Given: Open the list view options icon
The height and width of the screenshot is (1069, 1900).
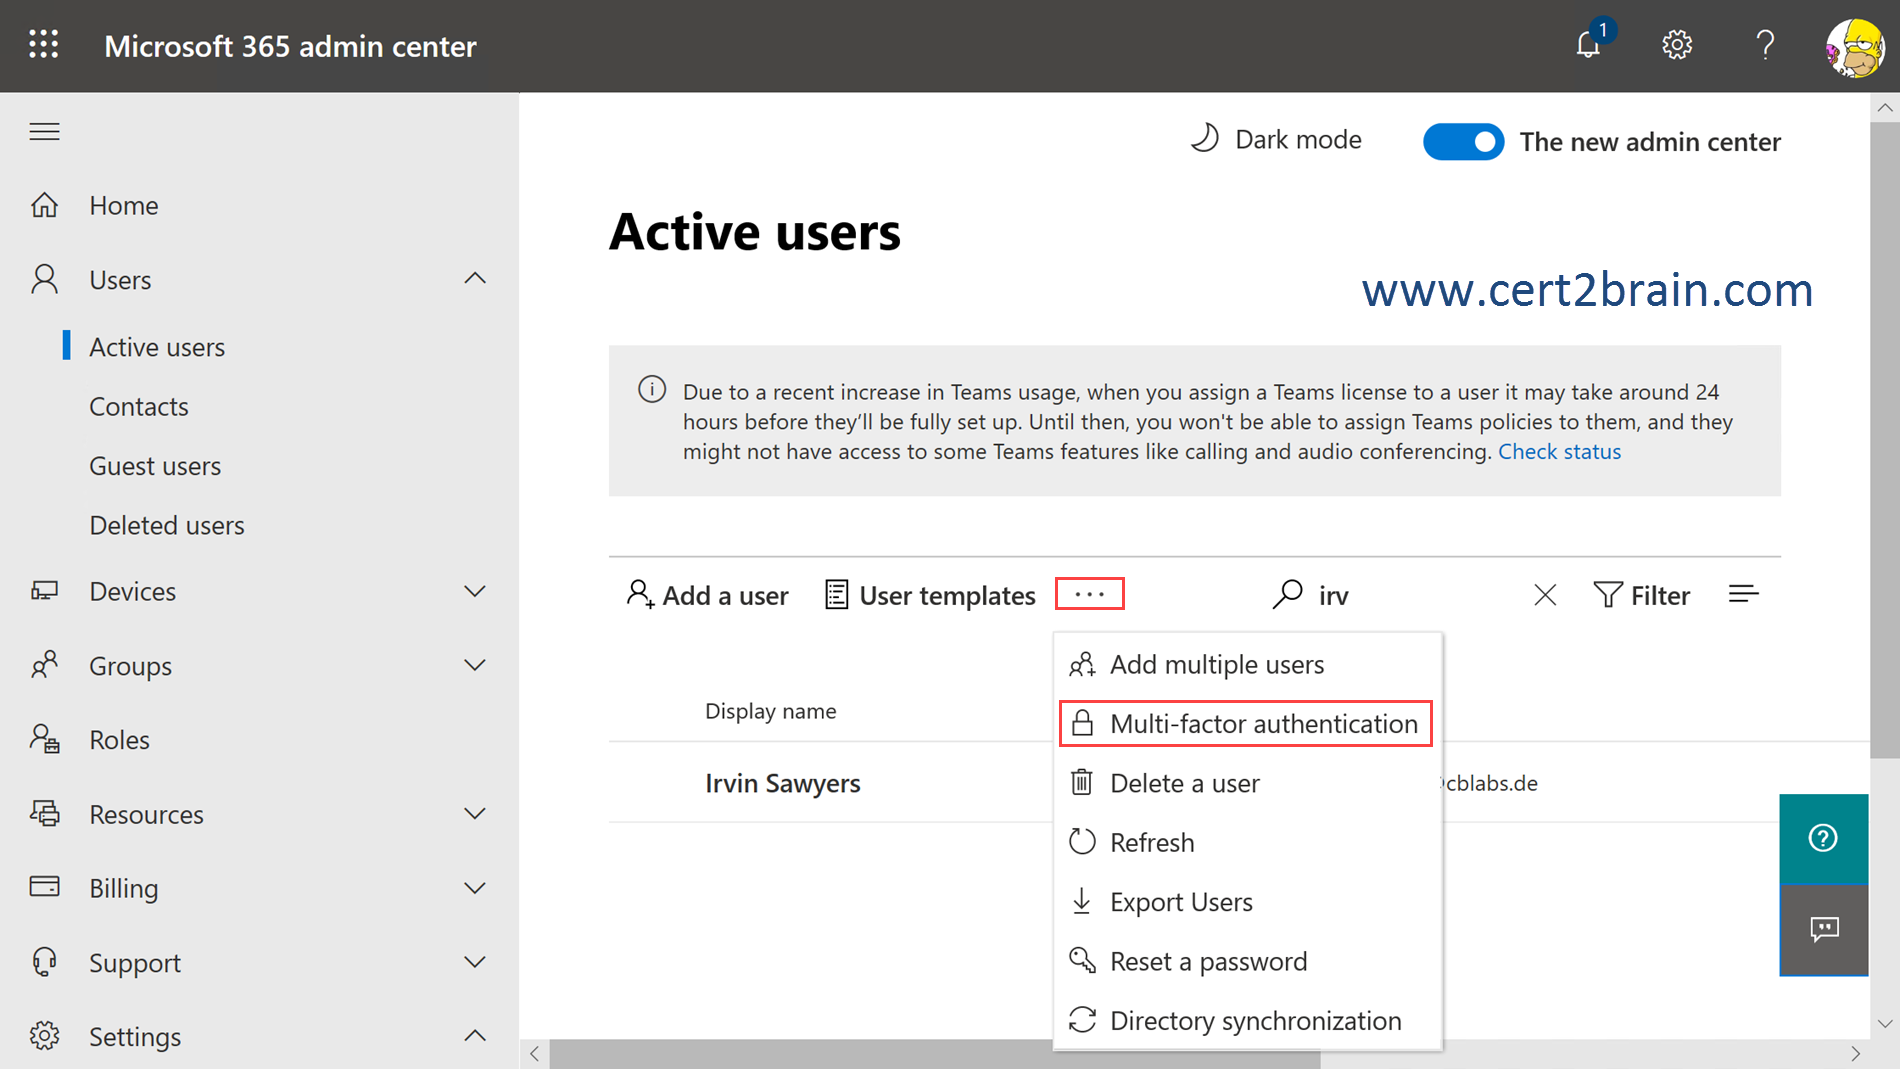Looking at the screenshot, I should pos(1743,594).
